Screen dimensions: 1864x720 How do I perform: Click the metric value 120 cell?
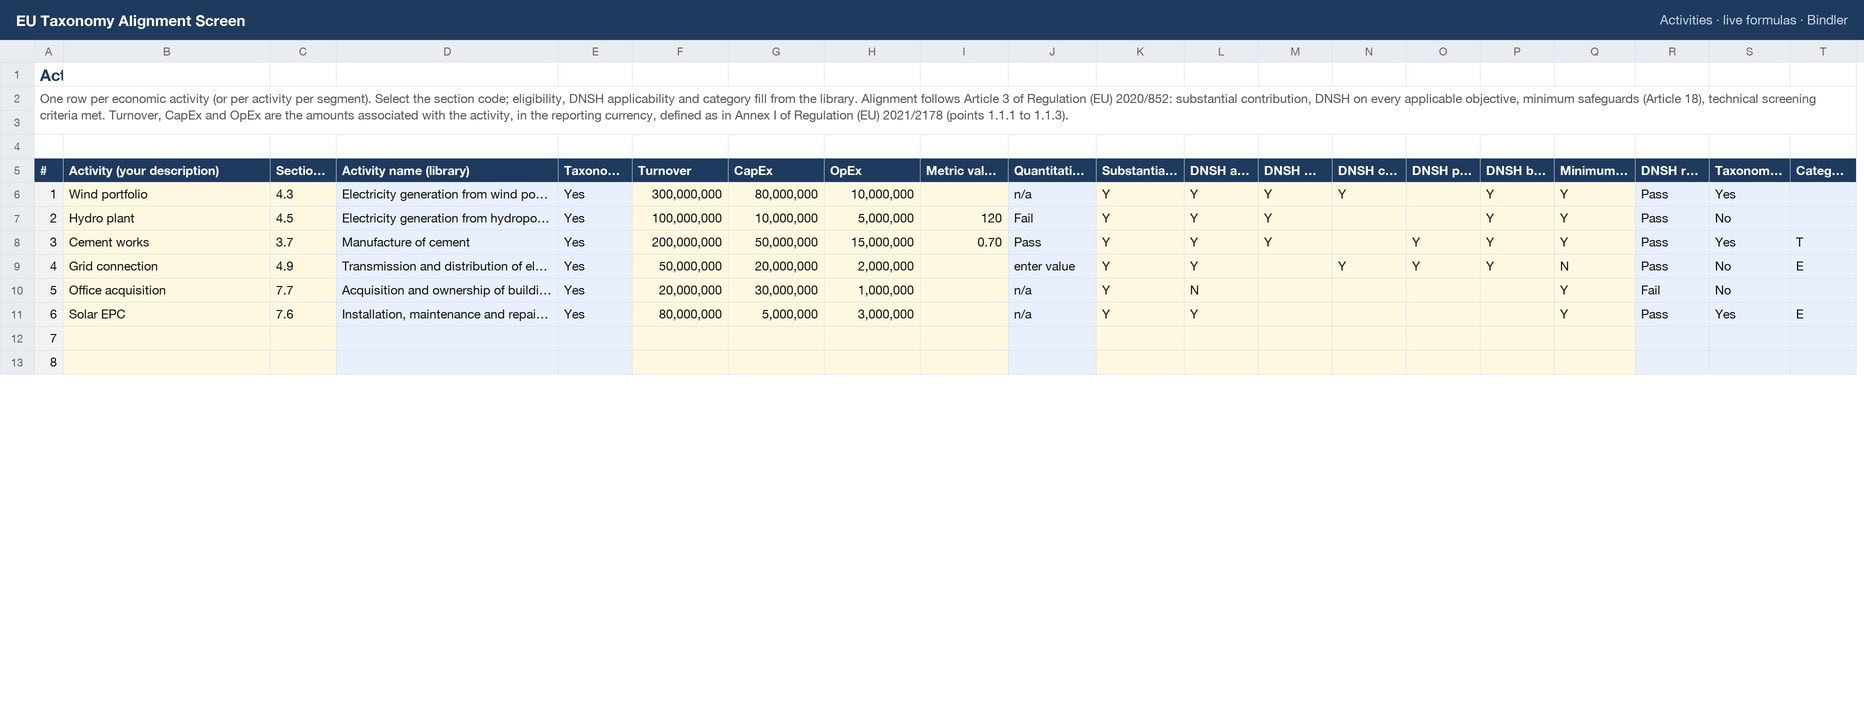[x=964, y=218]
